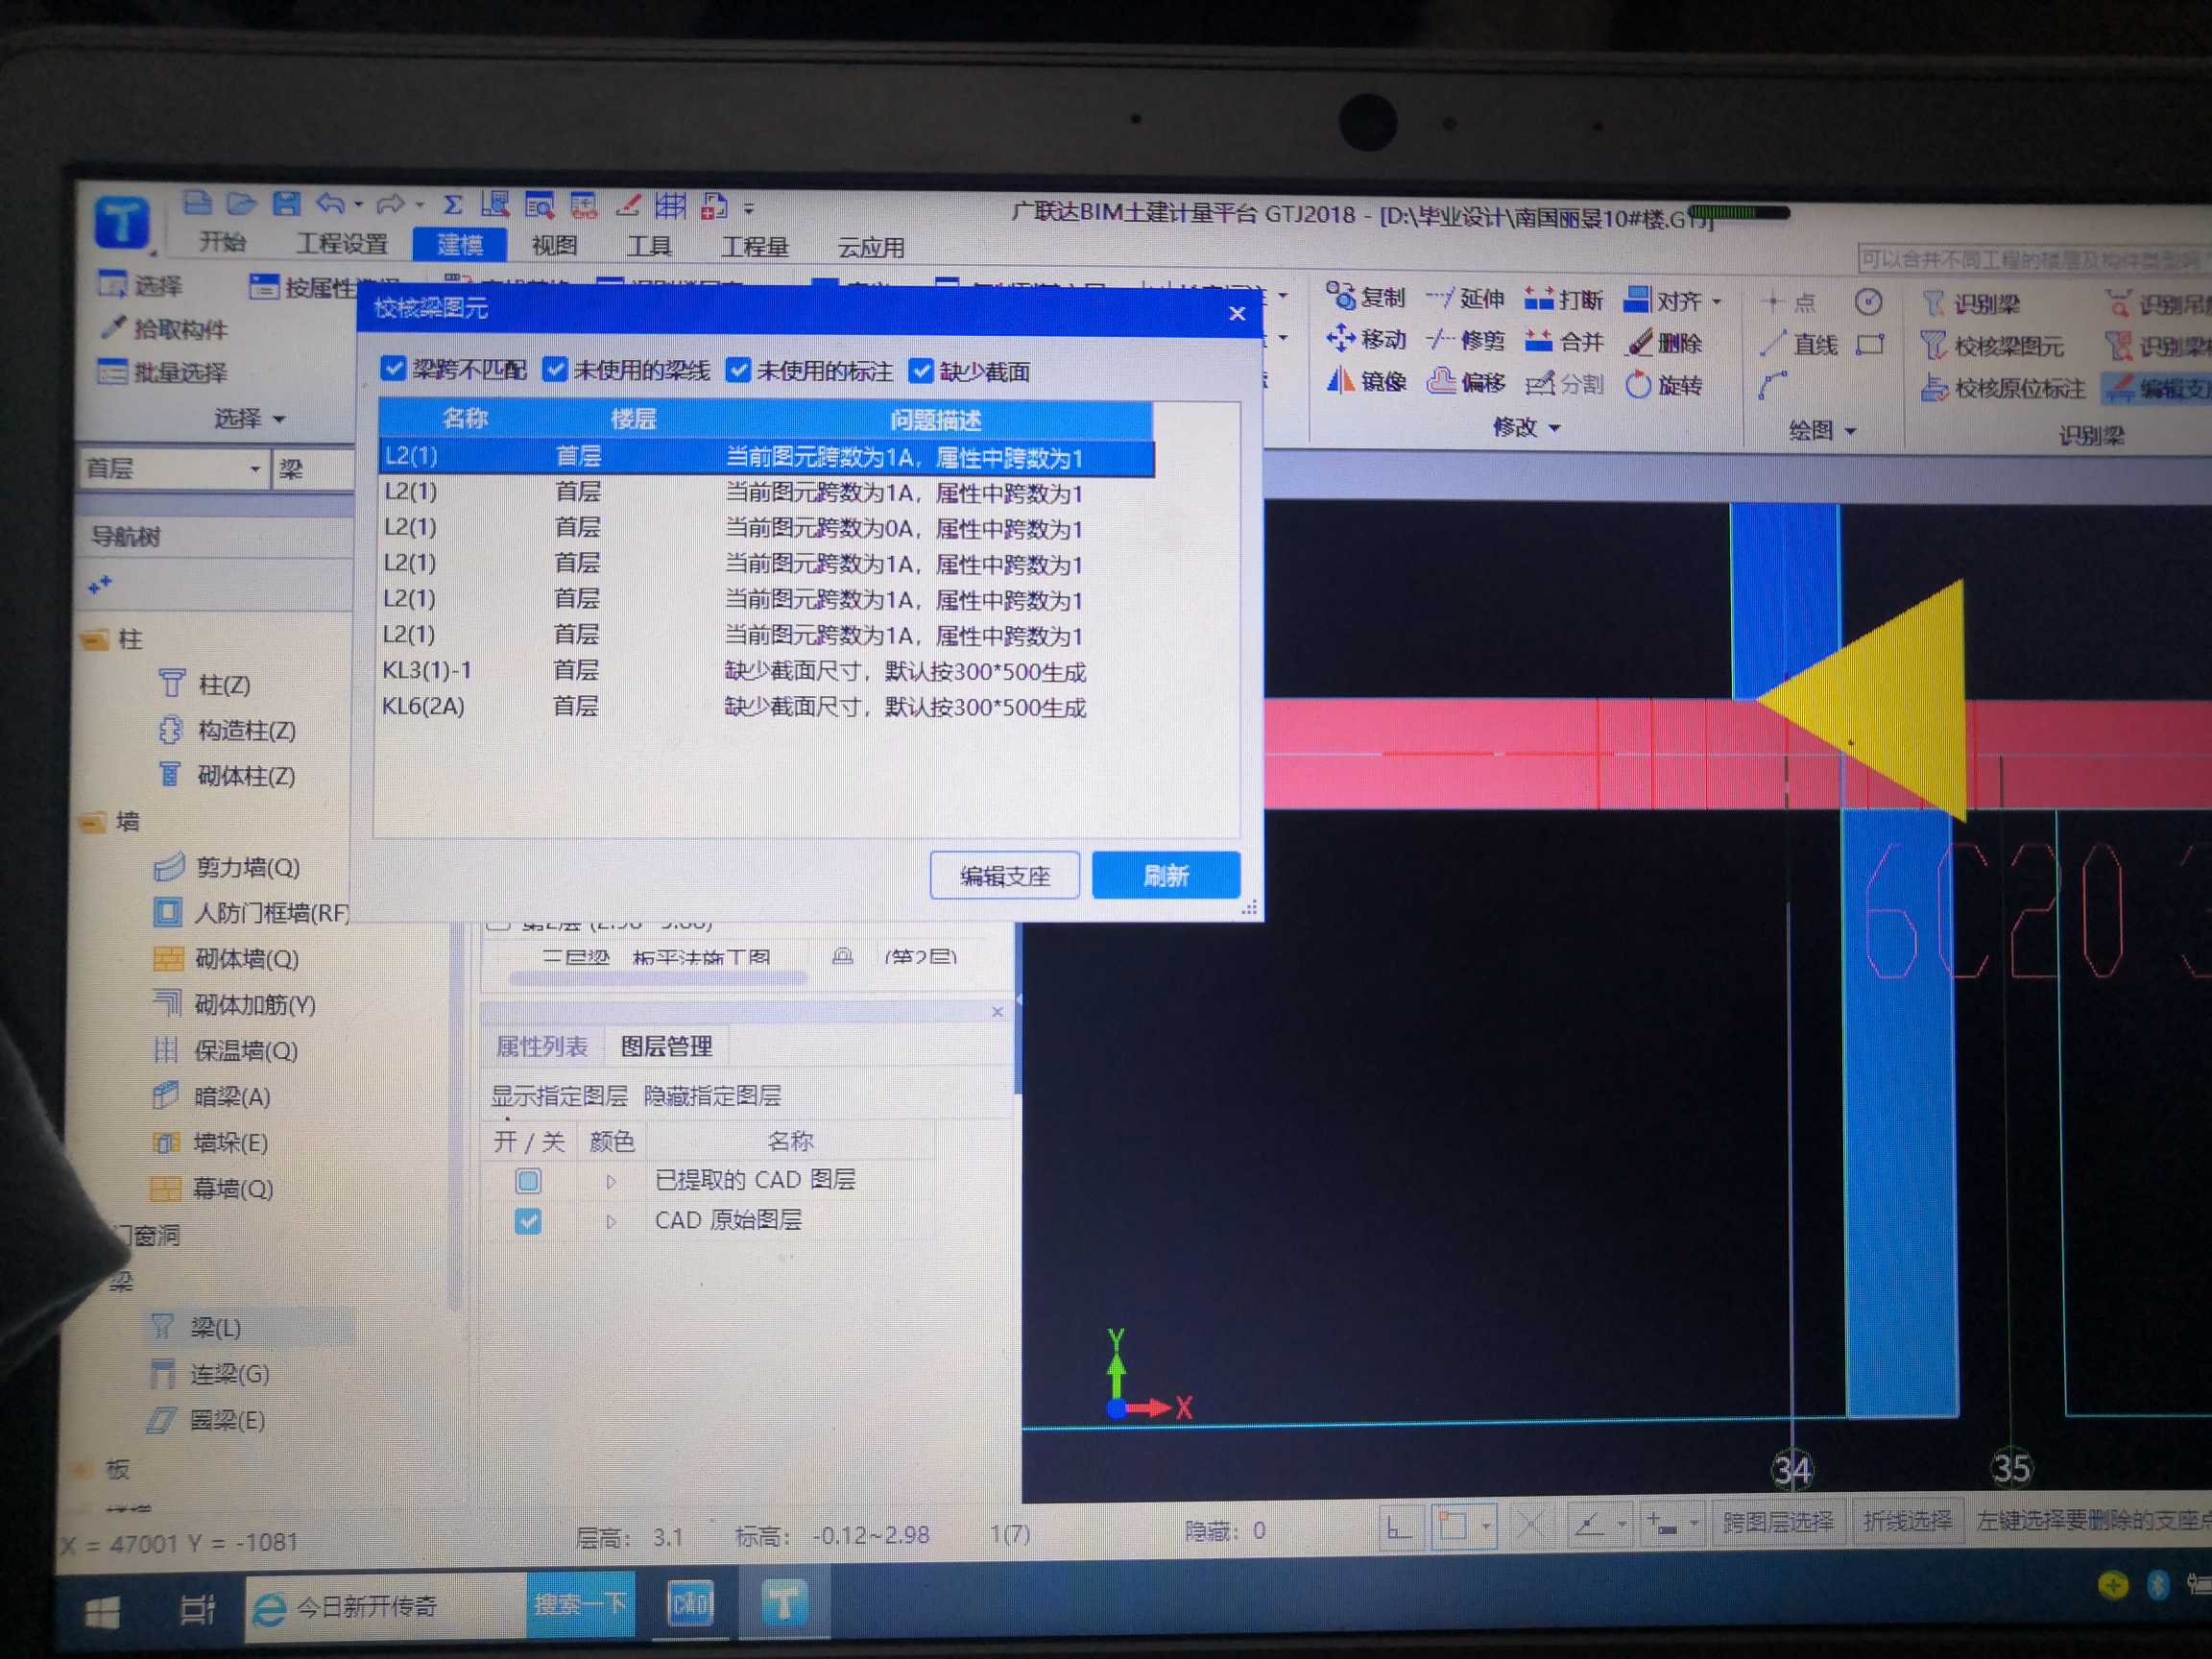Click the Extend (延伸) tool
Viewport: 2212px width, 1659px height.
pos(1464,298)
